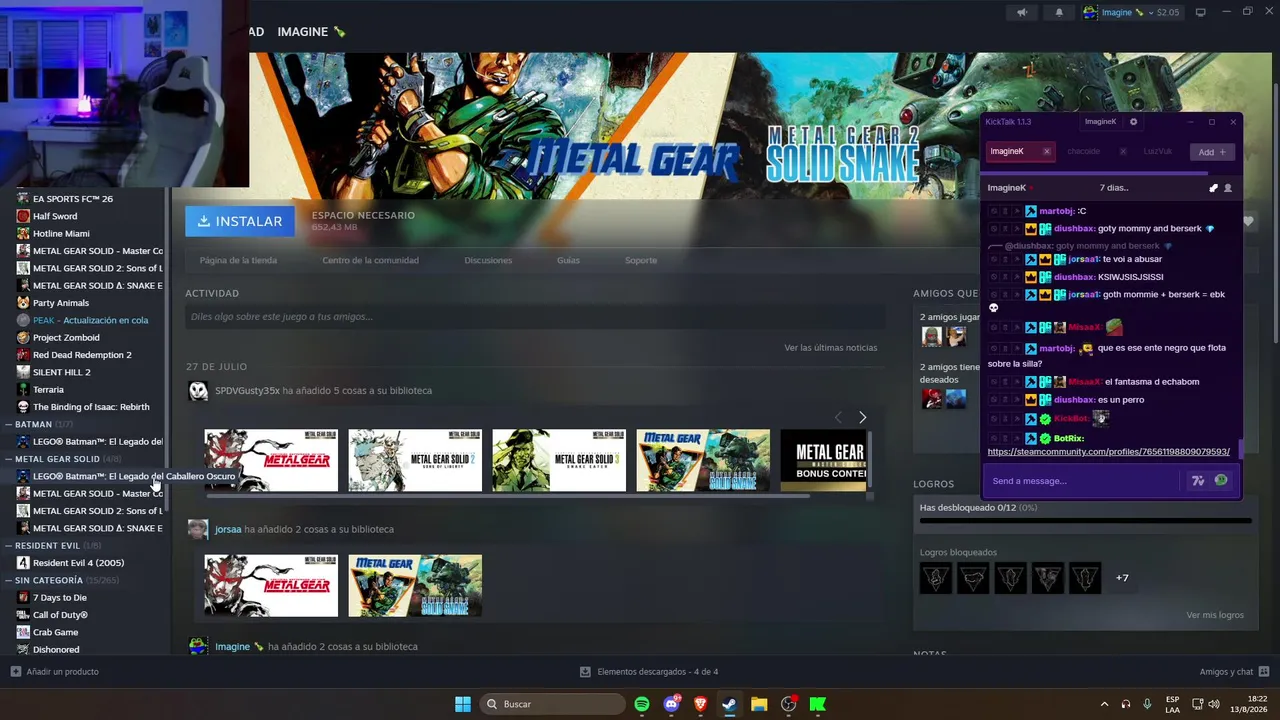Open Discord from the taskbar

(672, 704)
